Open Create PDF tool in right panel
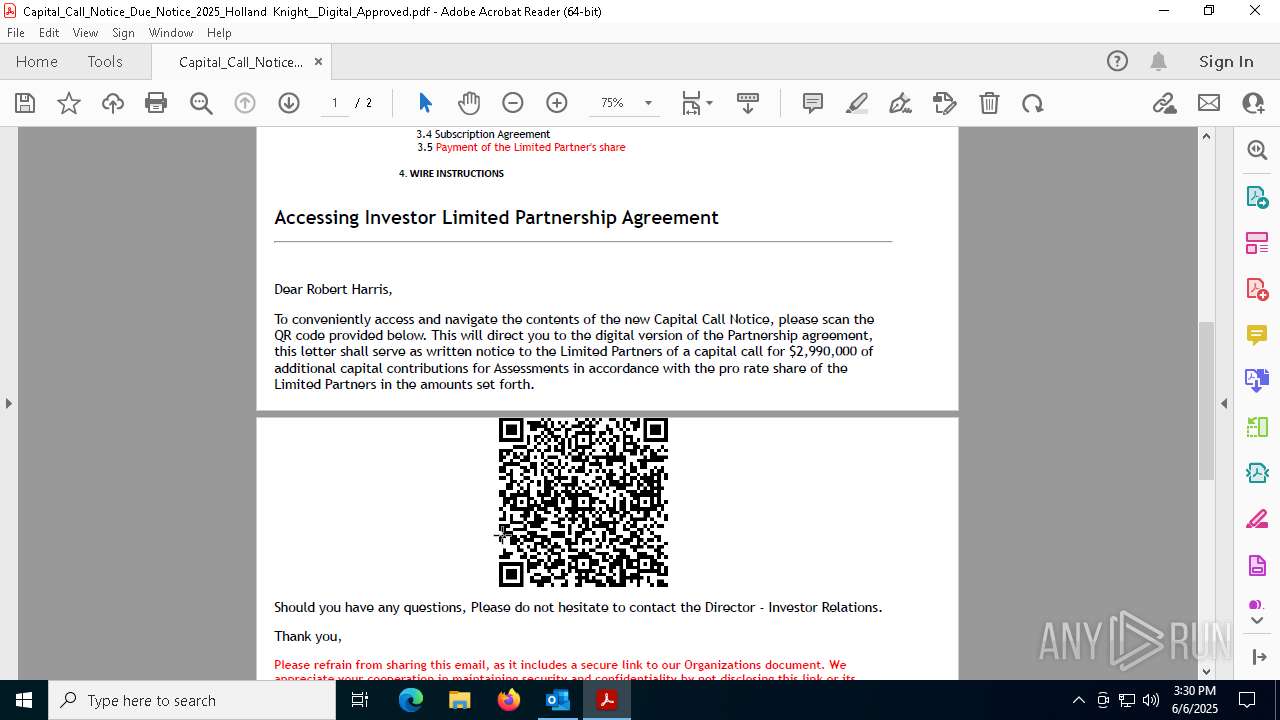The height and width of the screenshot is (720, 1280). 1257,289
